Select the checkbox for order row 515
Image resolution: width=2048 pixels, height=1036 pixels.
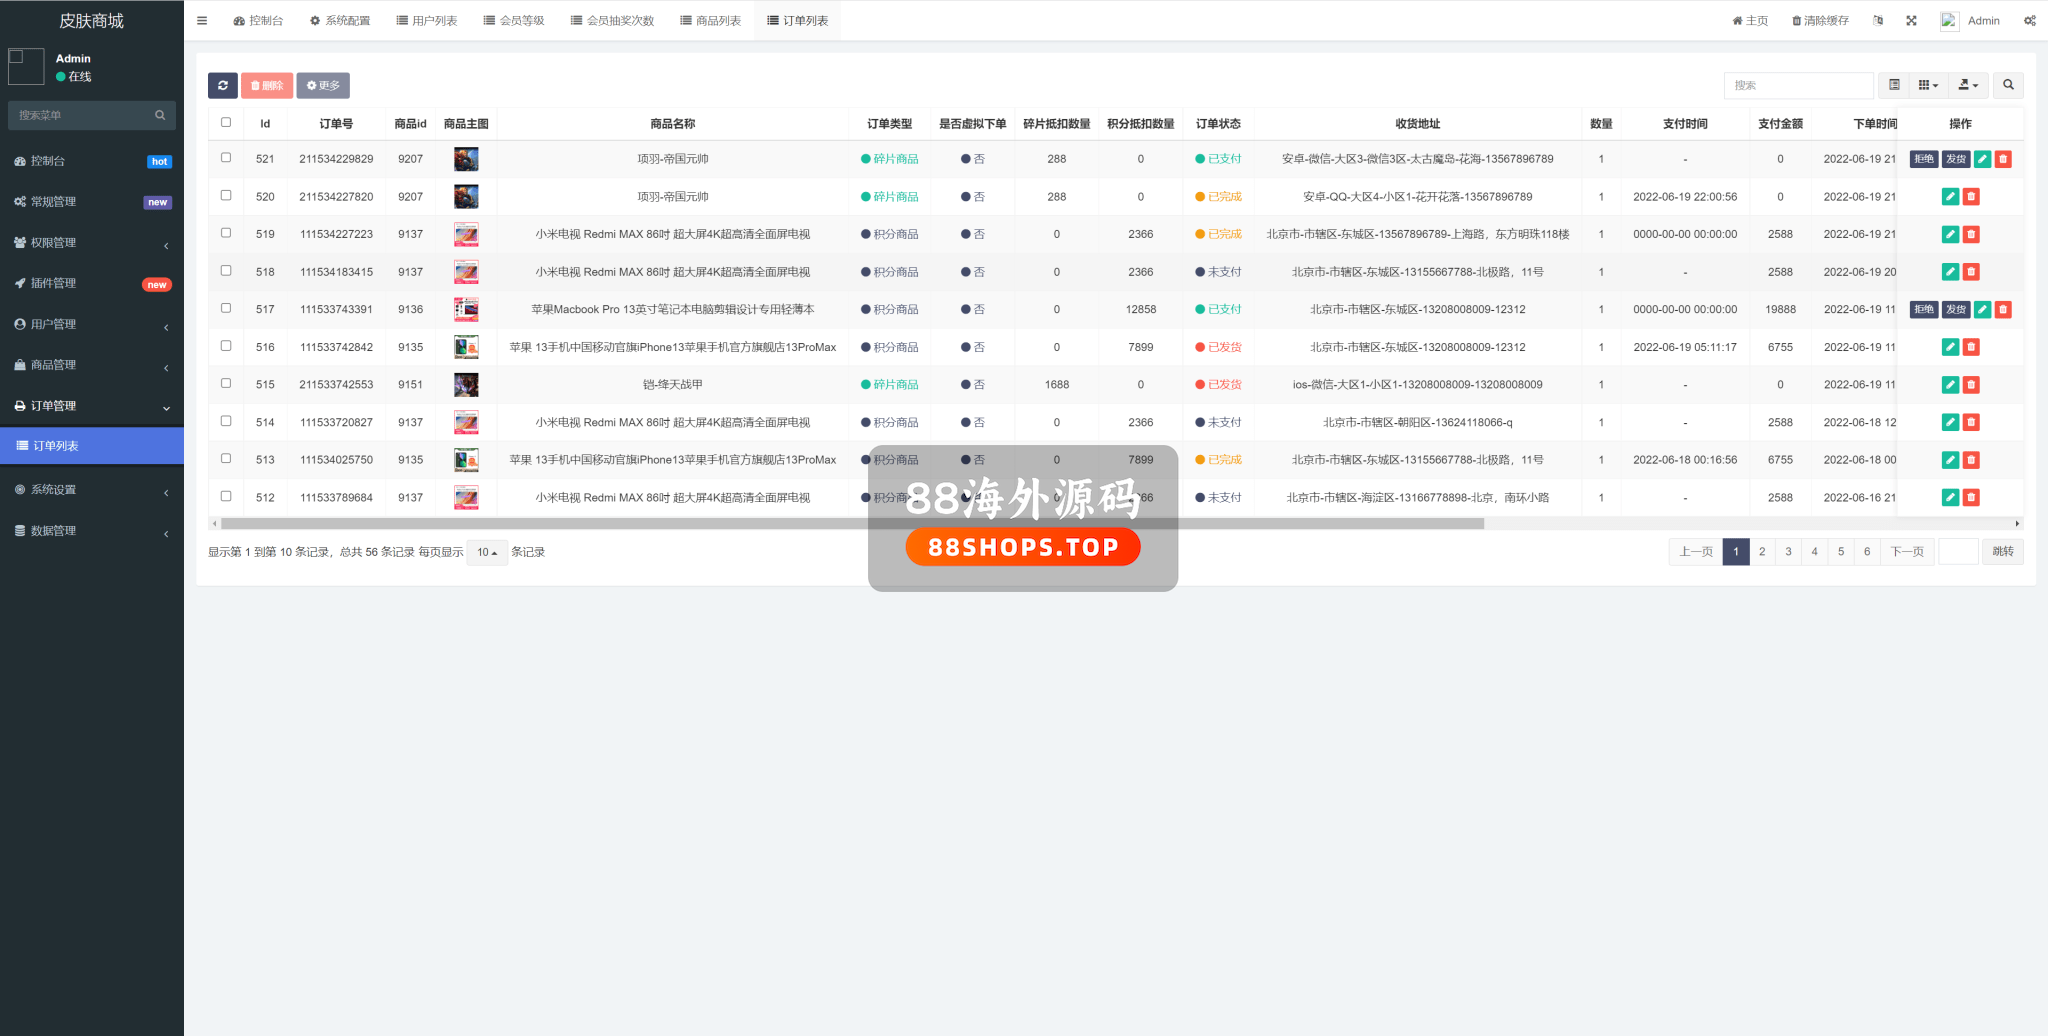click(226, 384)
